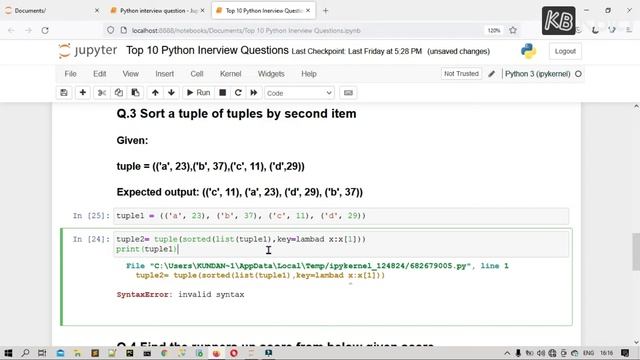Copy selected cells icon

[118, 93]
